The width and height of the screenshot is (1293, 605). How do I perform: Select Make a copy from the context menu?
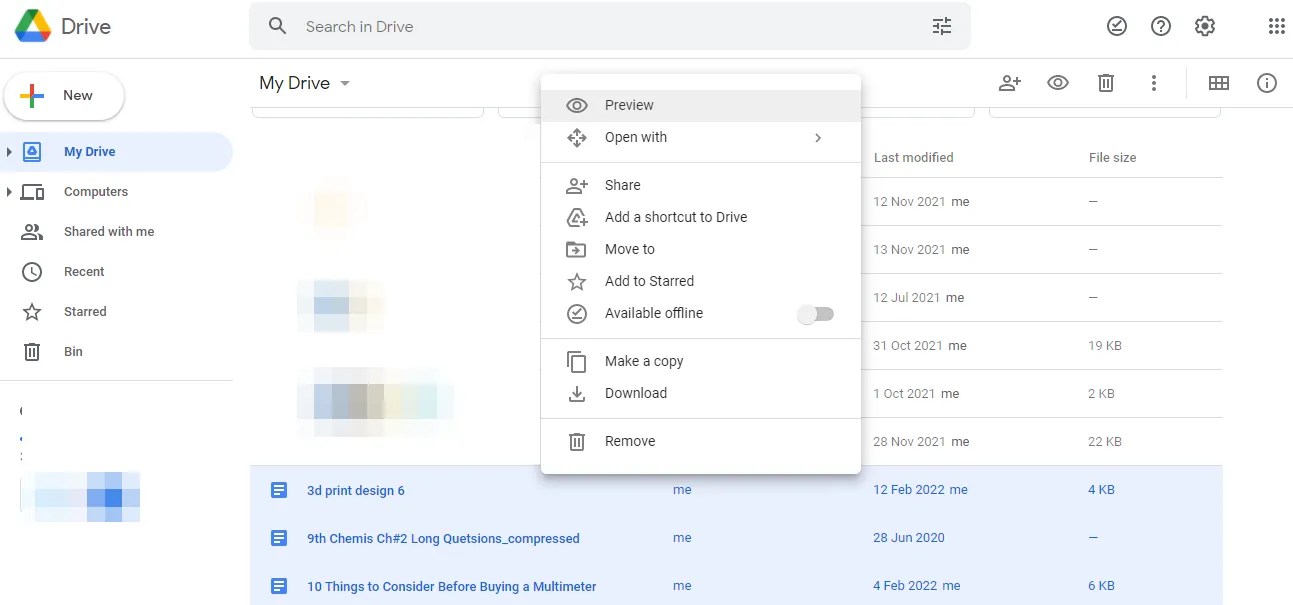(x=644, y=361)
